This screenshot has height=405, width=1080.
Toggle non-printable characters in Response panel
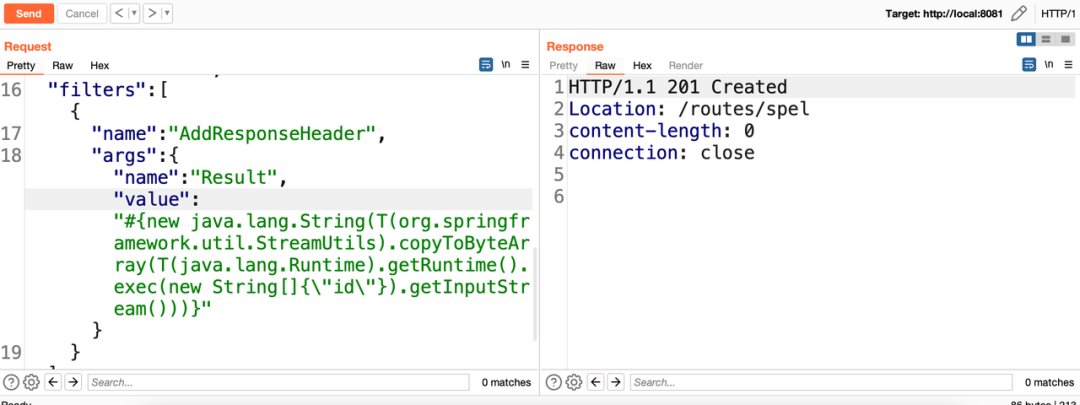tap(1049, 65)
